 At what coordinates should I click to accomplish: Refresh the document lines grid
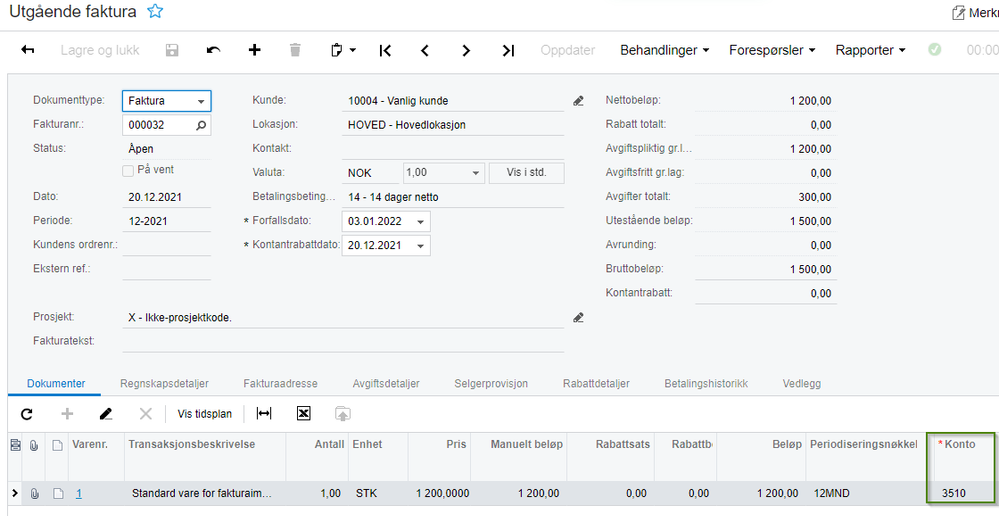(x=27, y=414)
